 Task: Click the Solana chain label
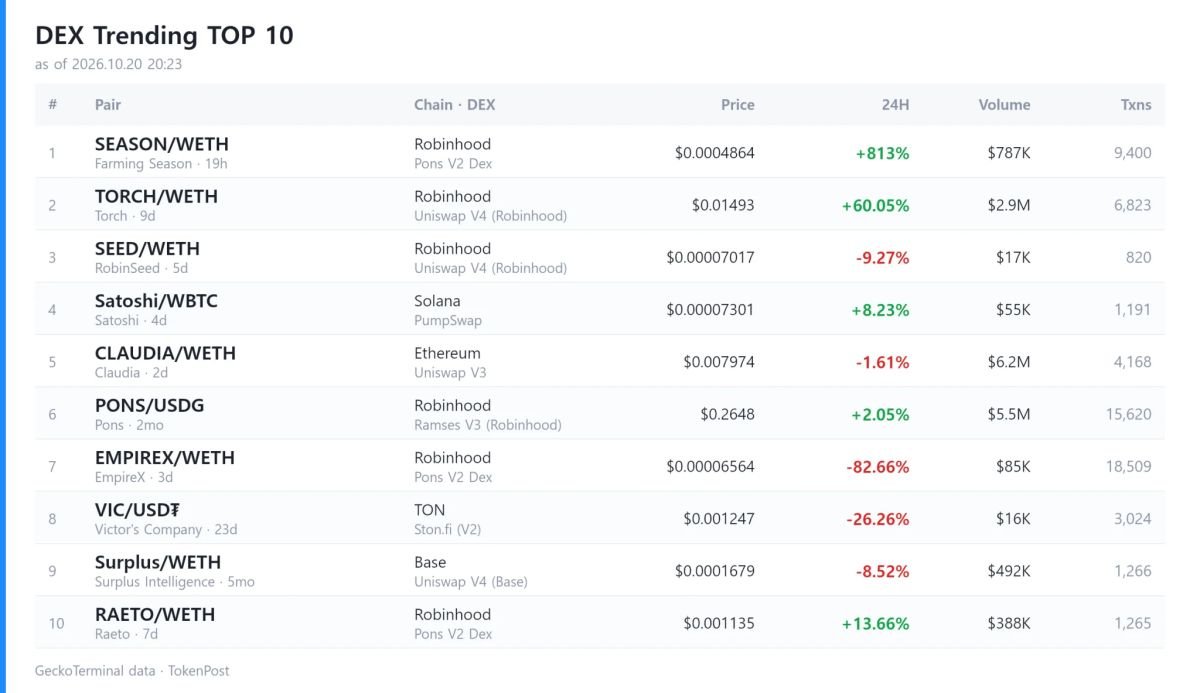pos(438,301)
